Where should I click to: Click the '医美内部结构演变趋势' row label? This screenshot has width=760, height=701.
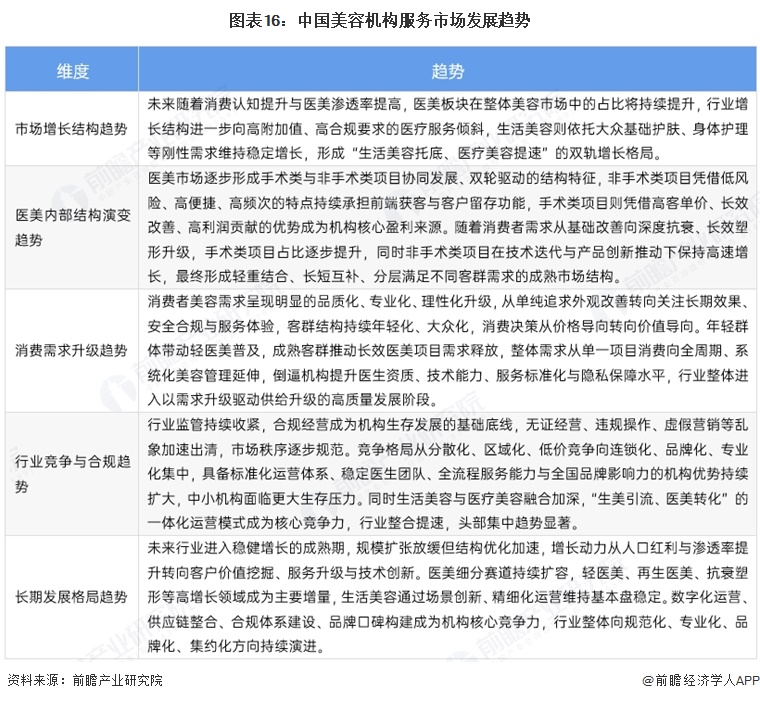click(x=73, y=227)
